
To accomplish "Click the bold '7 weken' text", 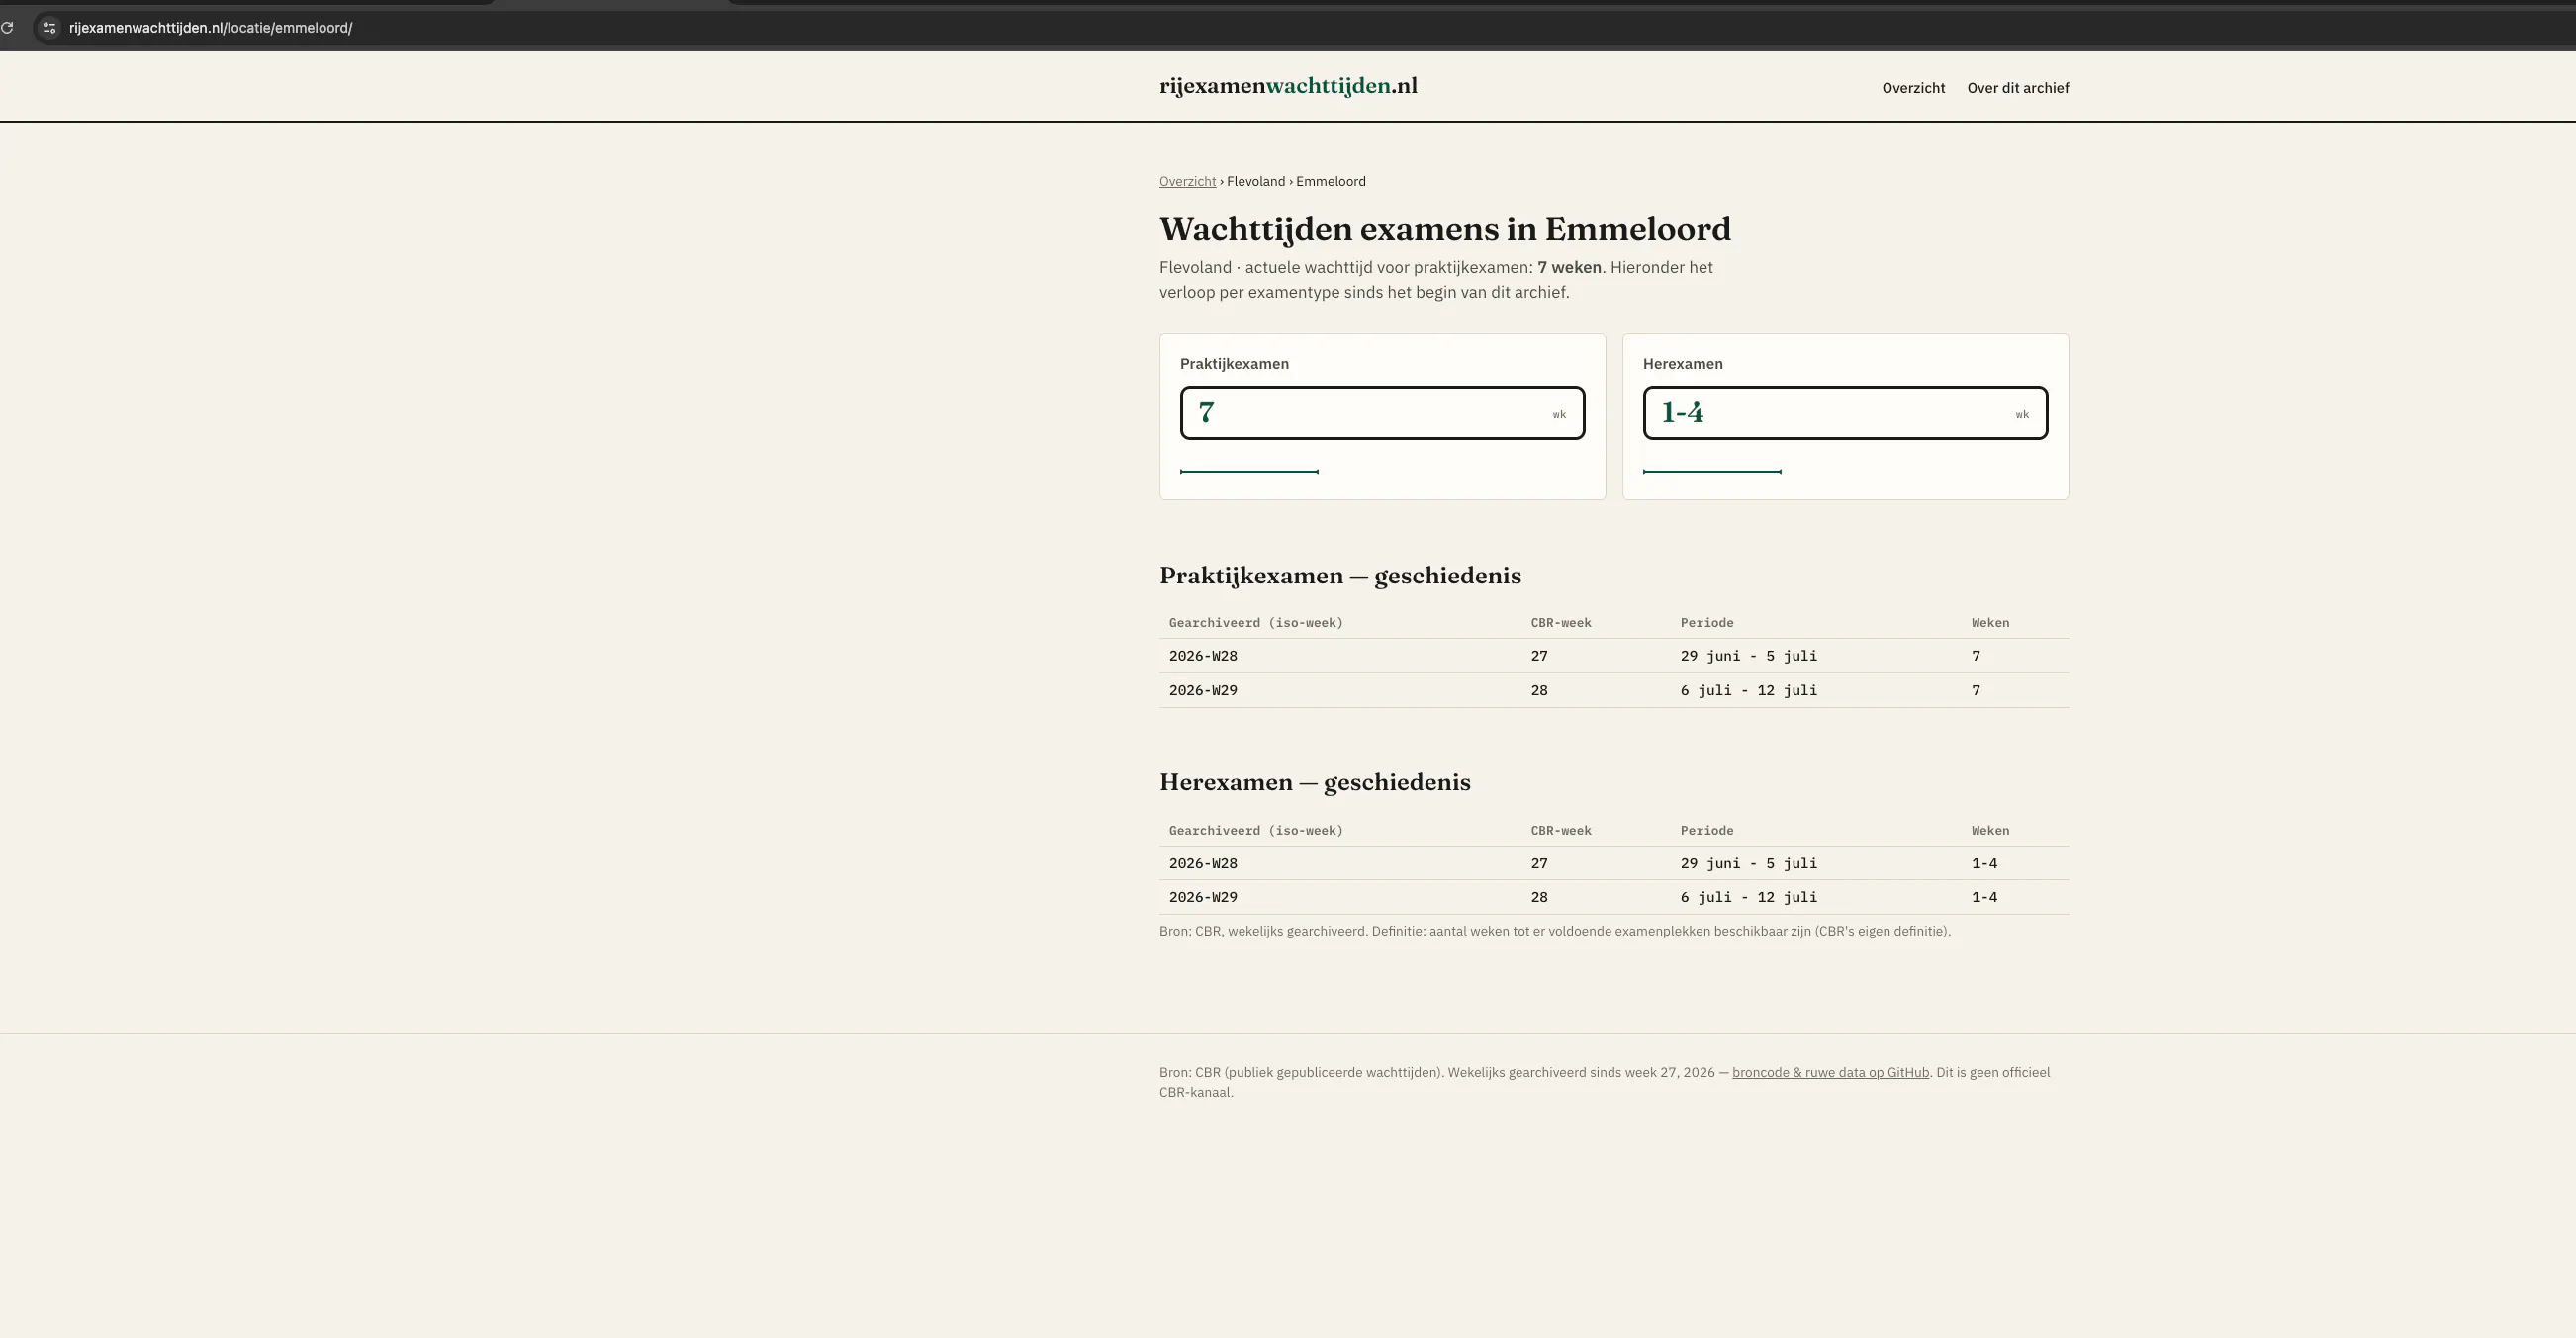I will 1569,267.
